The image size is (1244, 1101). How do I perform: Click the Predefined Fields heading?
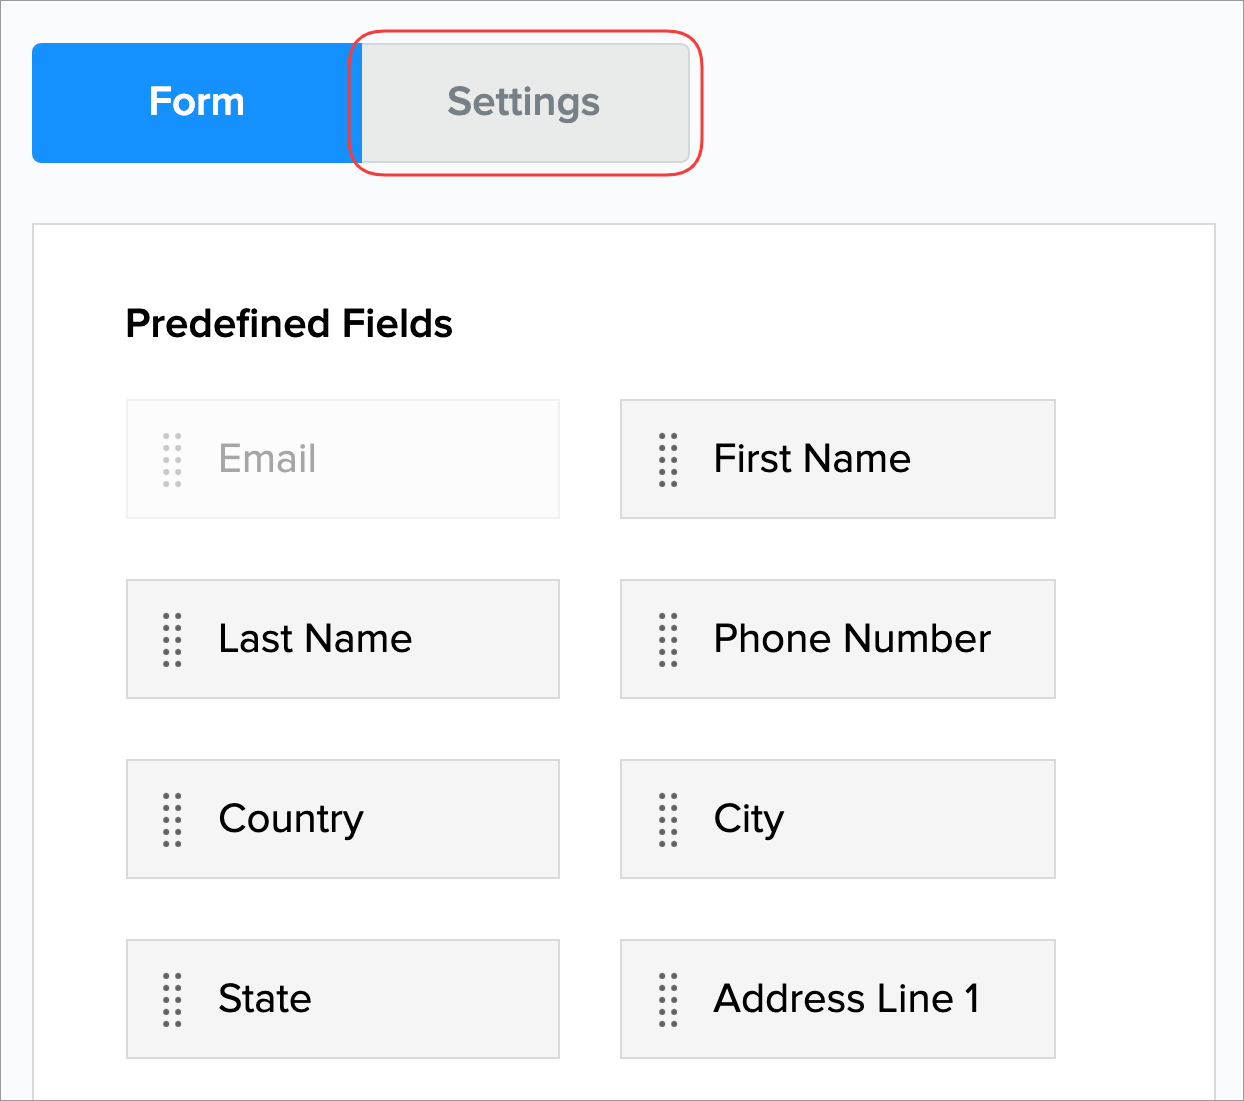pos(289,324)
